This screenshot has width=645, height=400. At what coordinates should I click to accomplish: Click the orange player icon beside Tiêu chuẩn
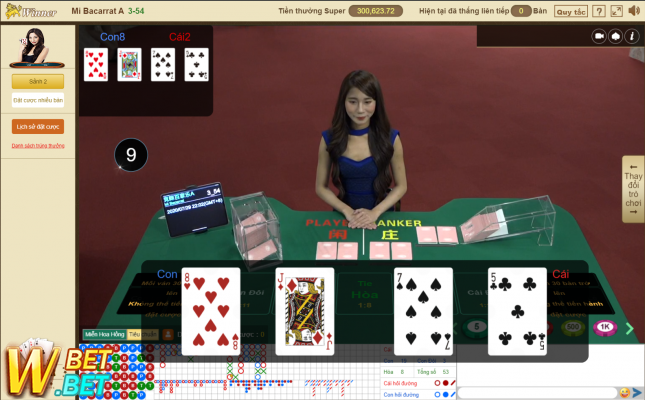click(x=168, y=334)
